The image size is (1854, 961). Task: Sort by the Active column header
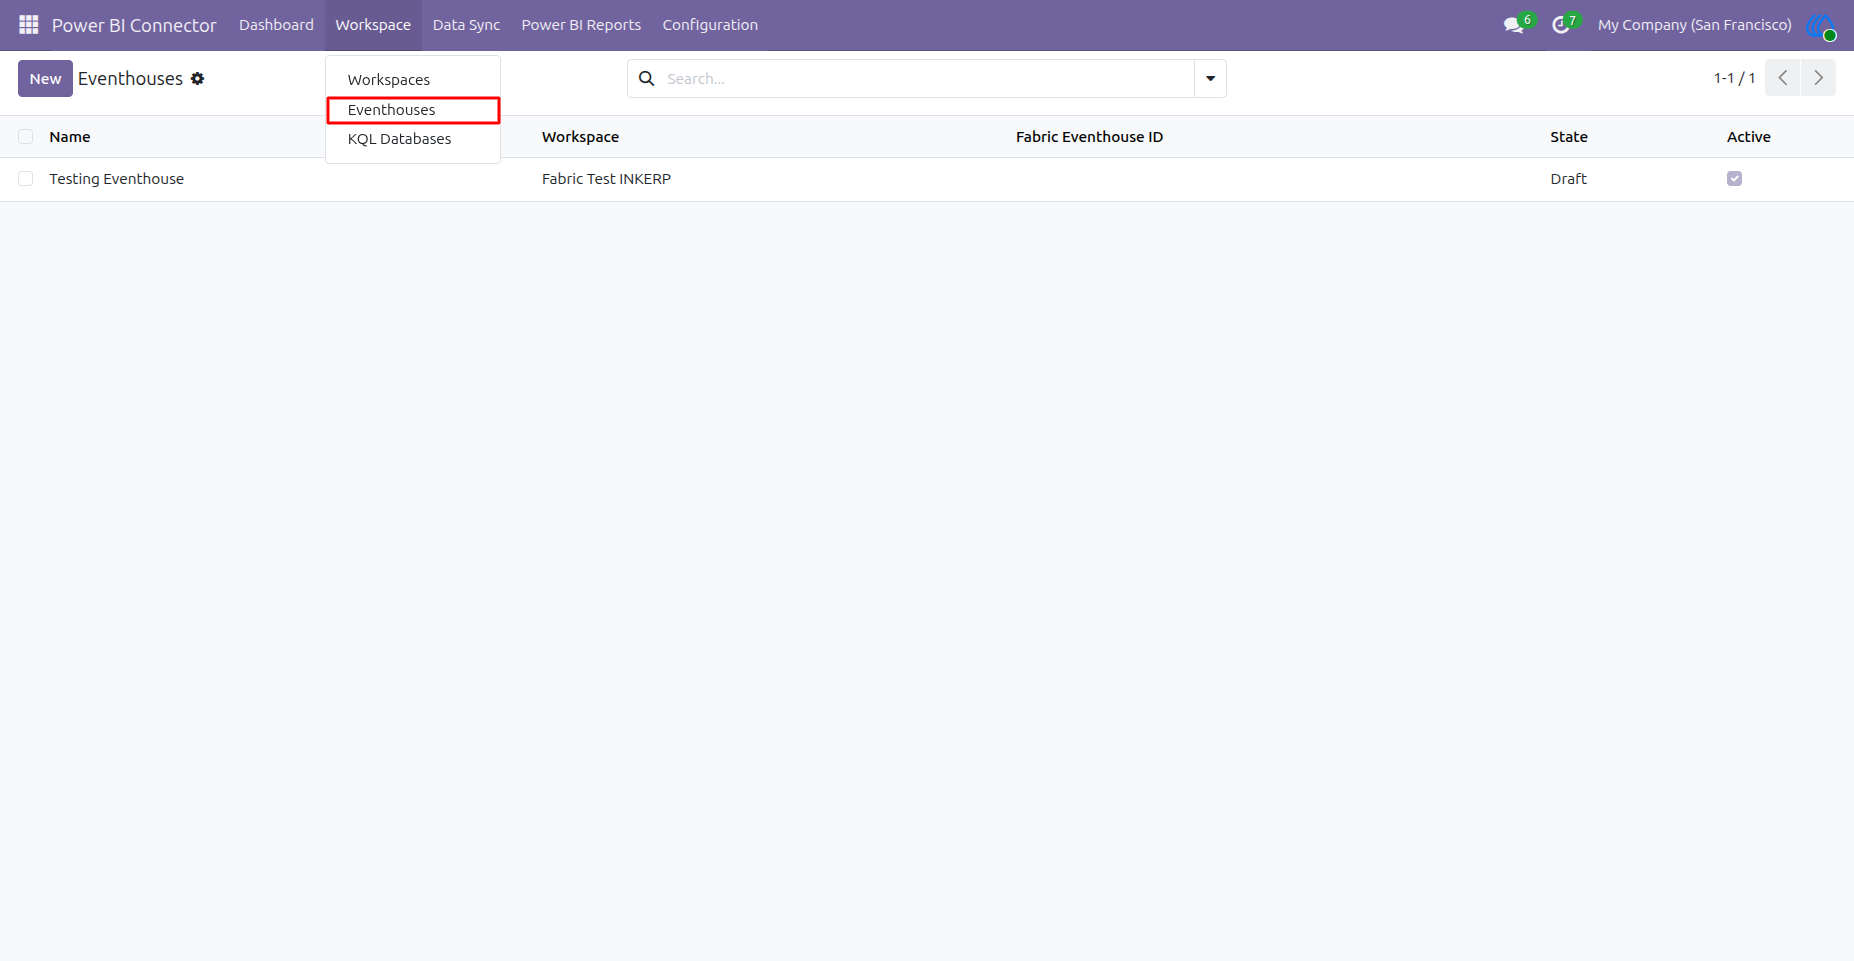(x=1748, y=137)
